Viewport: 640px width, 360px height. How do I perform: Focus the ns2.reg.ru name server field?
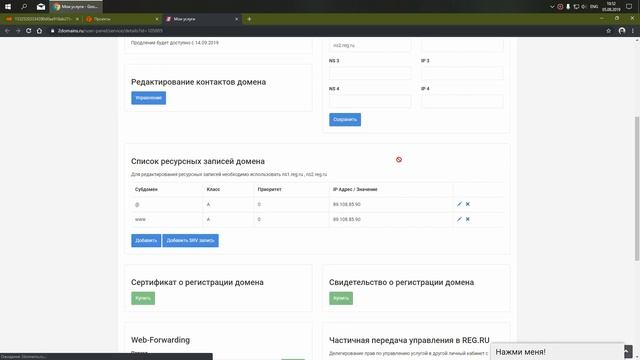coord(370,45)
